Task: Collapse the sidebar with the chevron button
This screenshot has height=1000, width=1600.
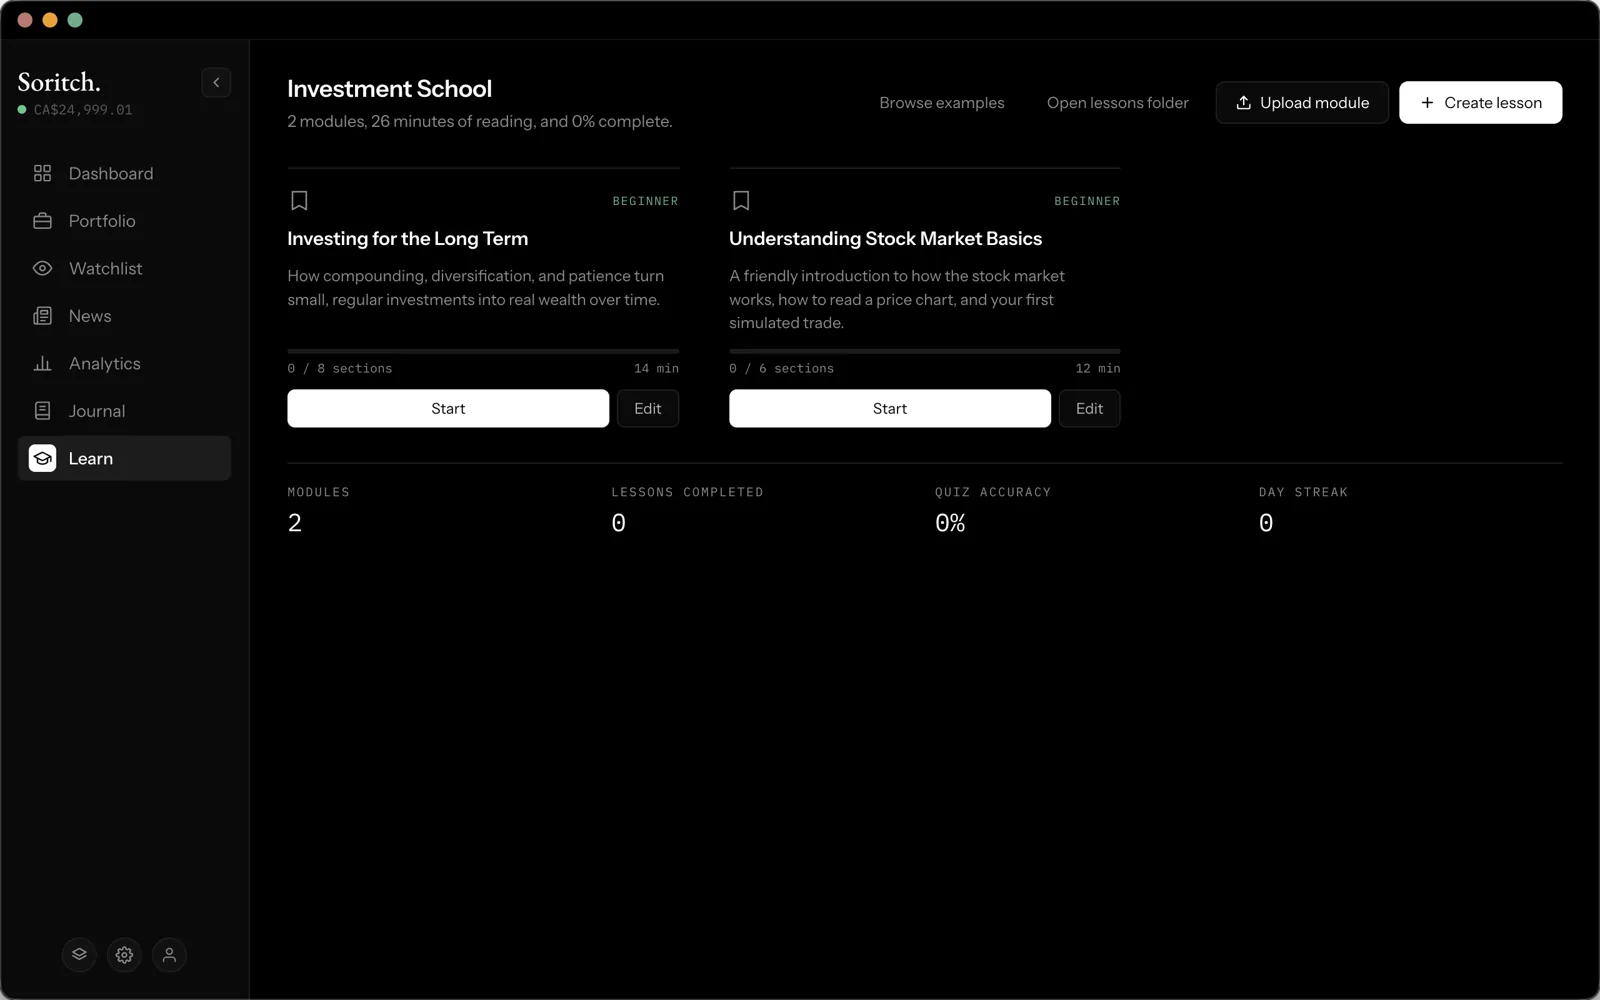Action: coord(216,82)
